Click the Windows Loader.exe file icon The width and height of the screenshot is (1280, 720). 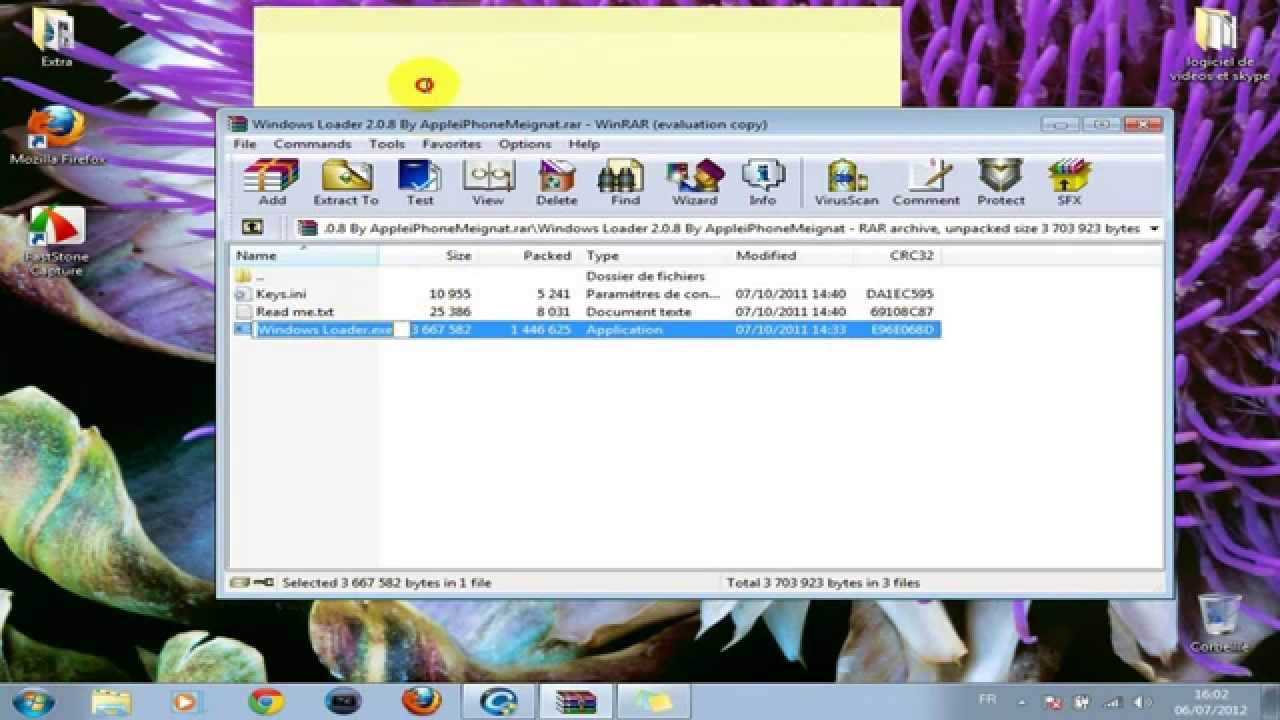coord(243,330)
